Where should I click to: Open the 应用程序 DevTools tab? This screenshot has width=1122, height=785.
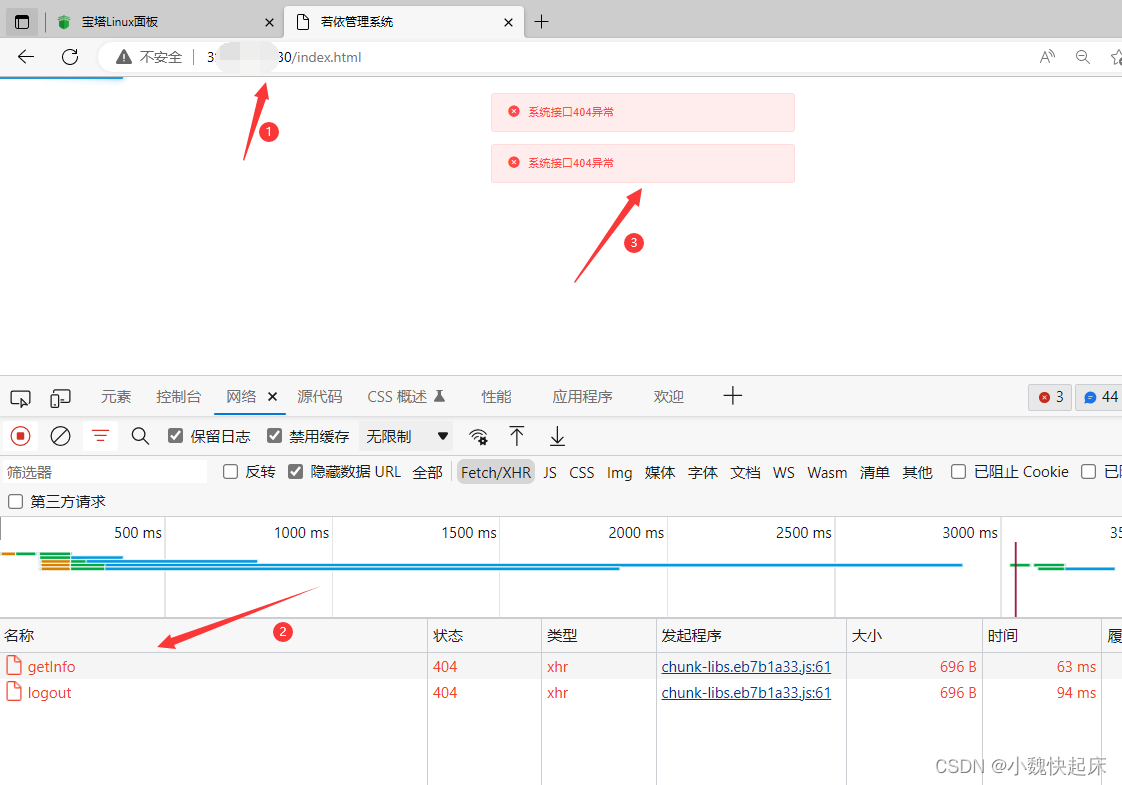click(582, 396)
